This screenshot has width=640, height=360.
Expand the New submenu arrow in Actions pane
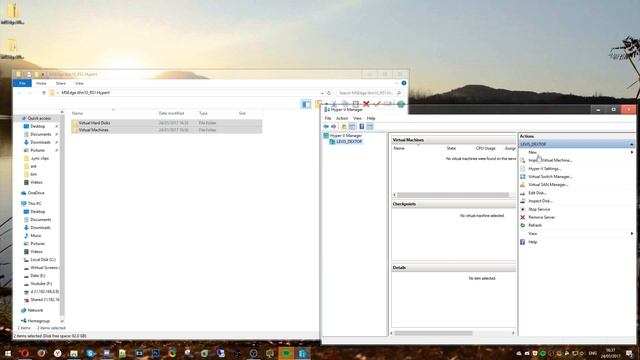point(632,152)
